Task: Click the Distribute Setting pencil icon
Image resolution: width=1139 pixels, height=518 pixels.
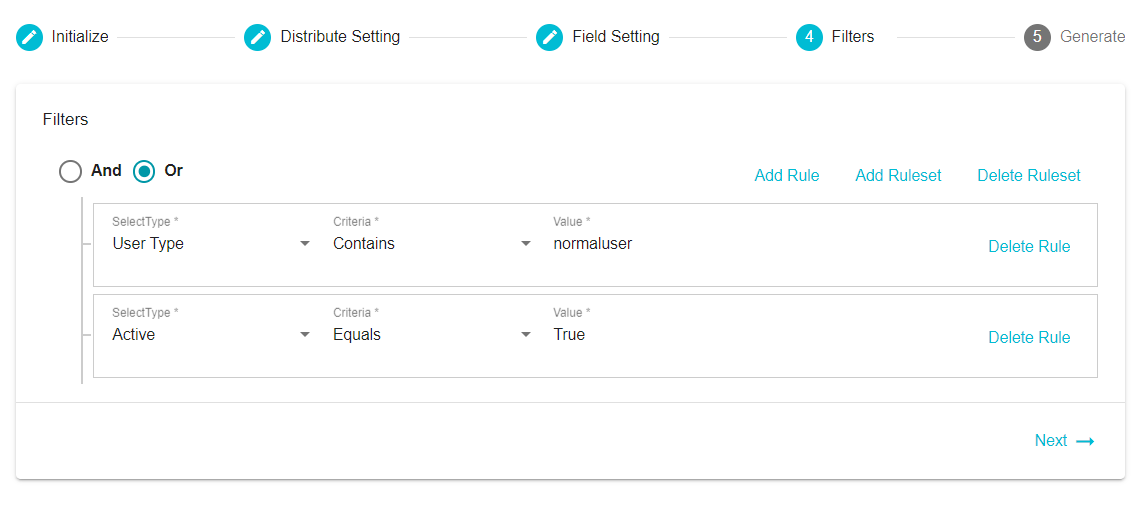Action: [x=257, y=37]
